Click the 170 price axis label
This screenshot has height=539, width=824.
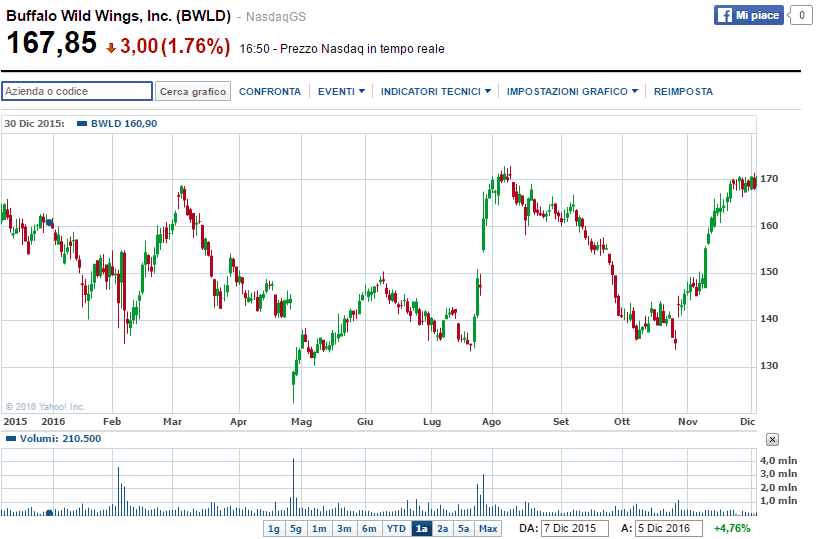769,179
